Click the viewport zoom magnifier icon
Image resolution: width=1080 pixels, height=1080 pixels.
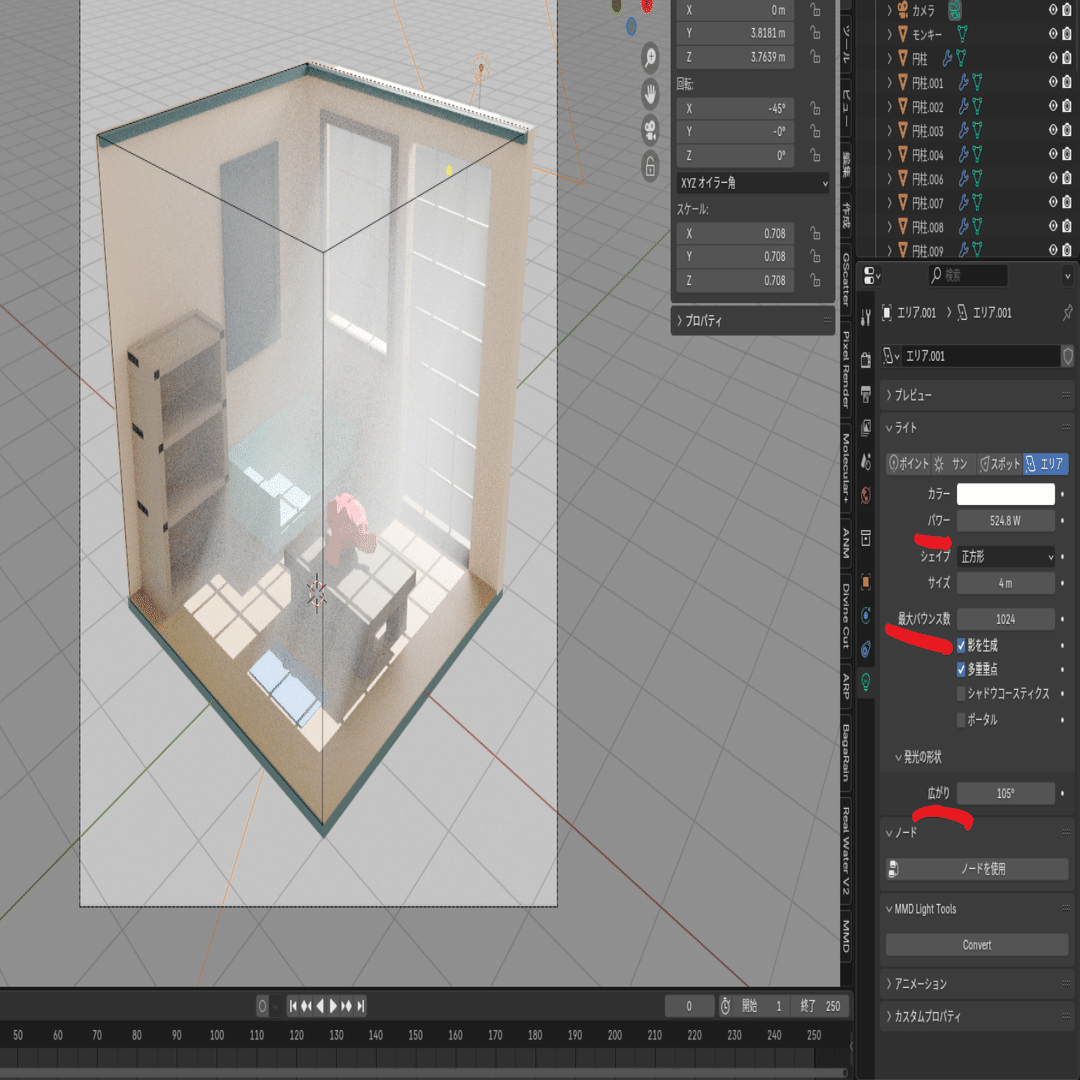pyautogui.click(x=650, y=58)
